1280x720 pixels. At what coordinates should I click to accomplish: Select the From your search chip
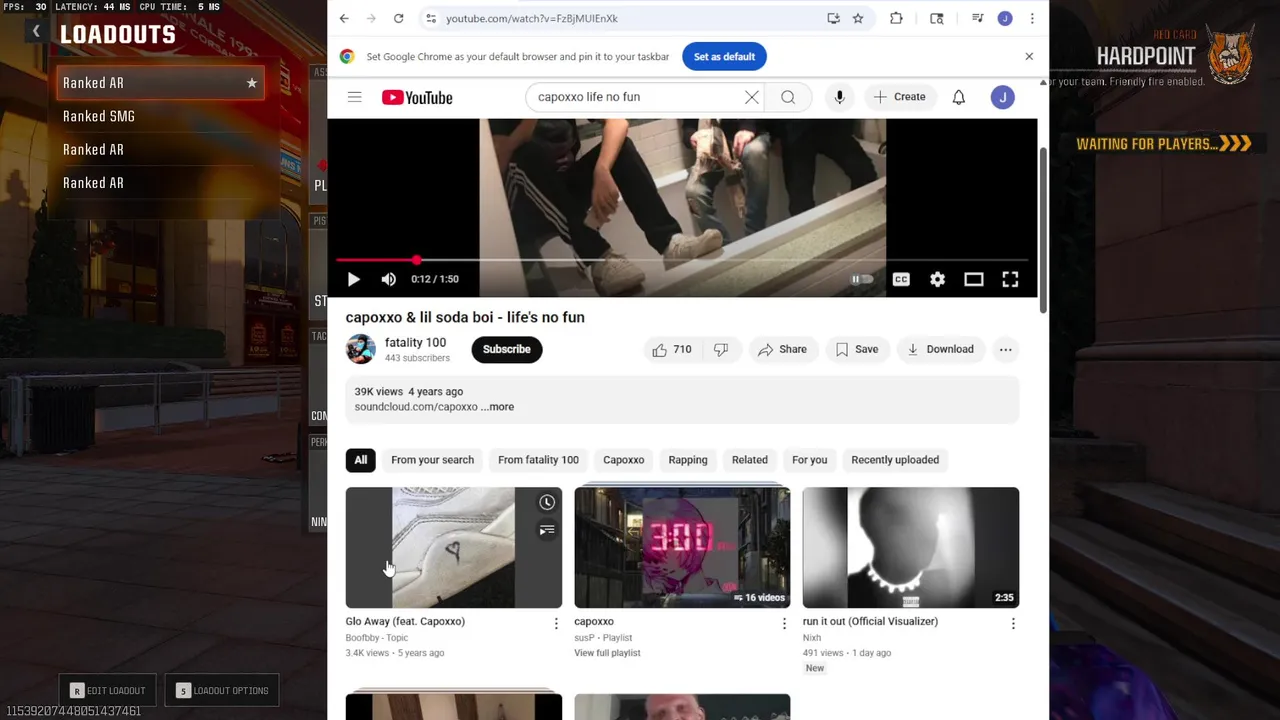(x=432, y=460)
